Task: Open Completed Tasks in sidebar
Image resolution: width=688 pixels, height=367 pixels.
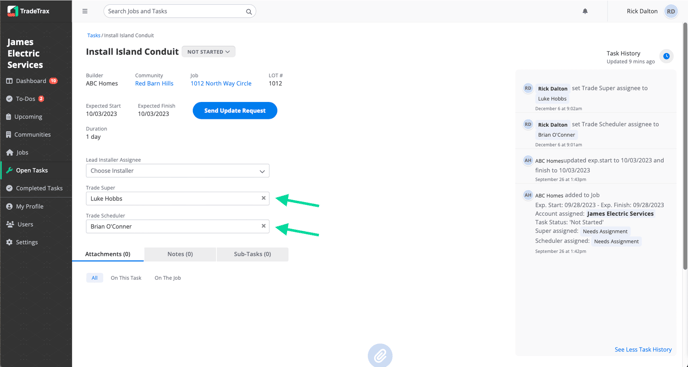Action: pyautogui.click(x=39, y=188)
